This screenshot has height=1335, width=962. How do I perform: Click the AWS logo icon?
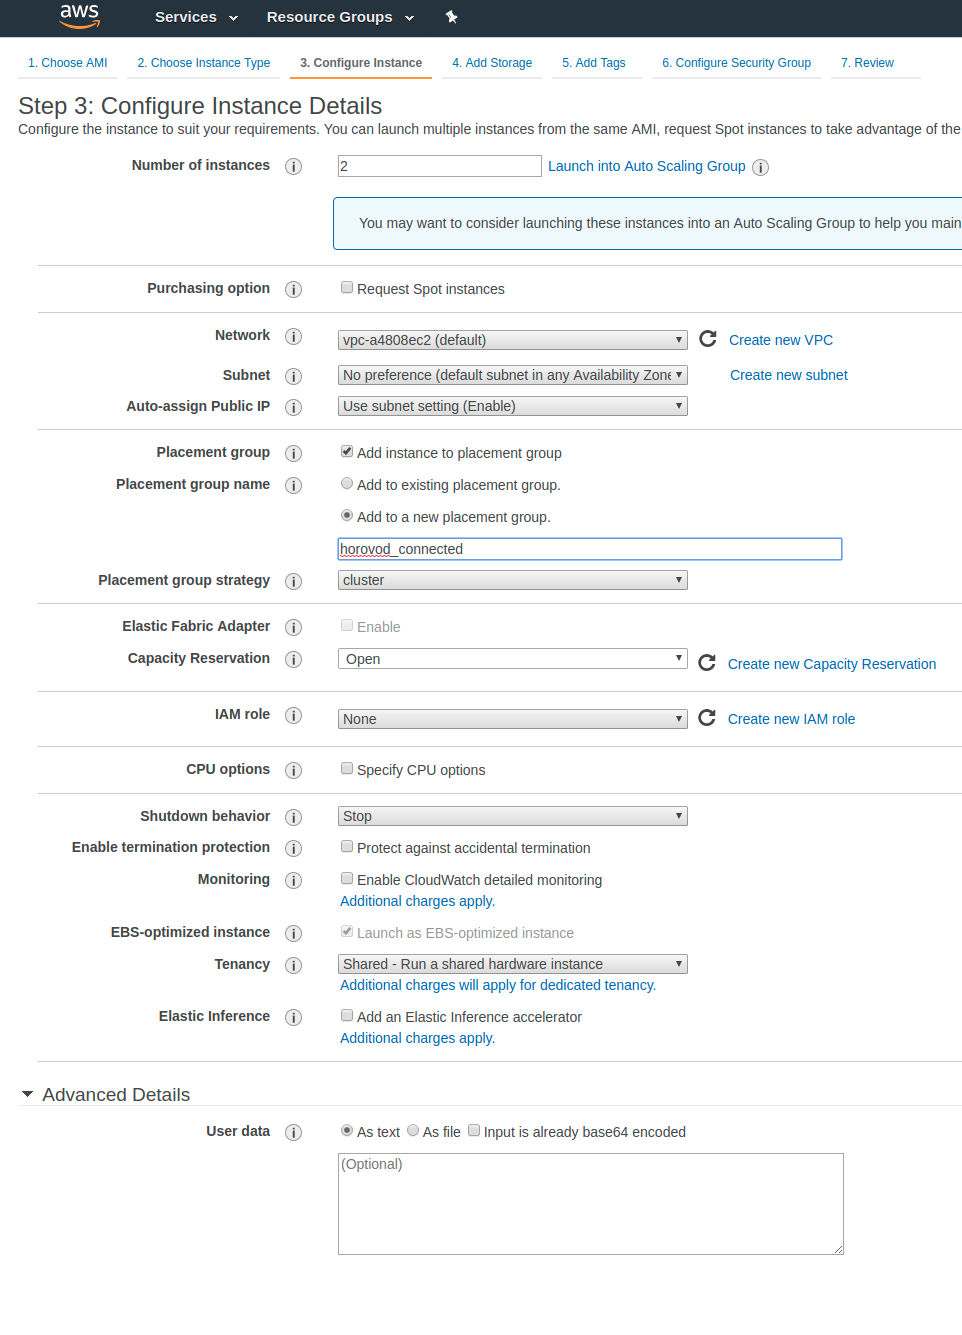click(79, 16)
